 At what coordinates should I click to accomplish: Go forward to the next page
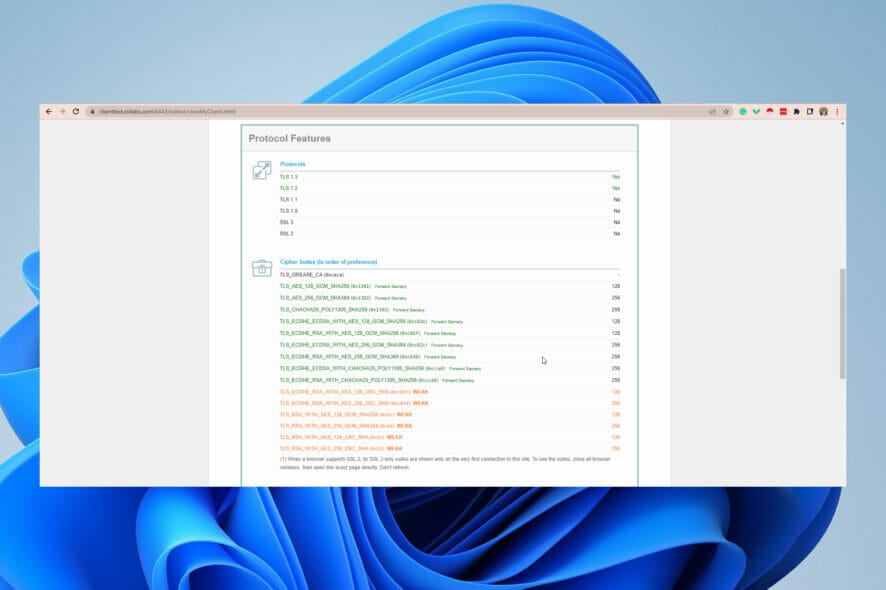pos(62,112)
